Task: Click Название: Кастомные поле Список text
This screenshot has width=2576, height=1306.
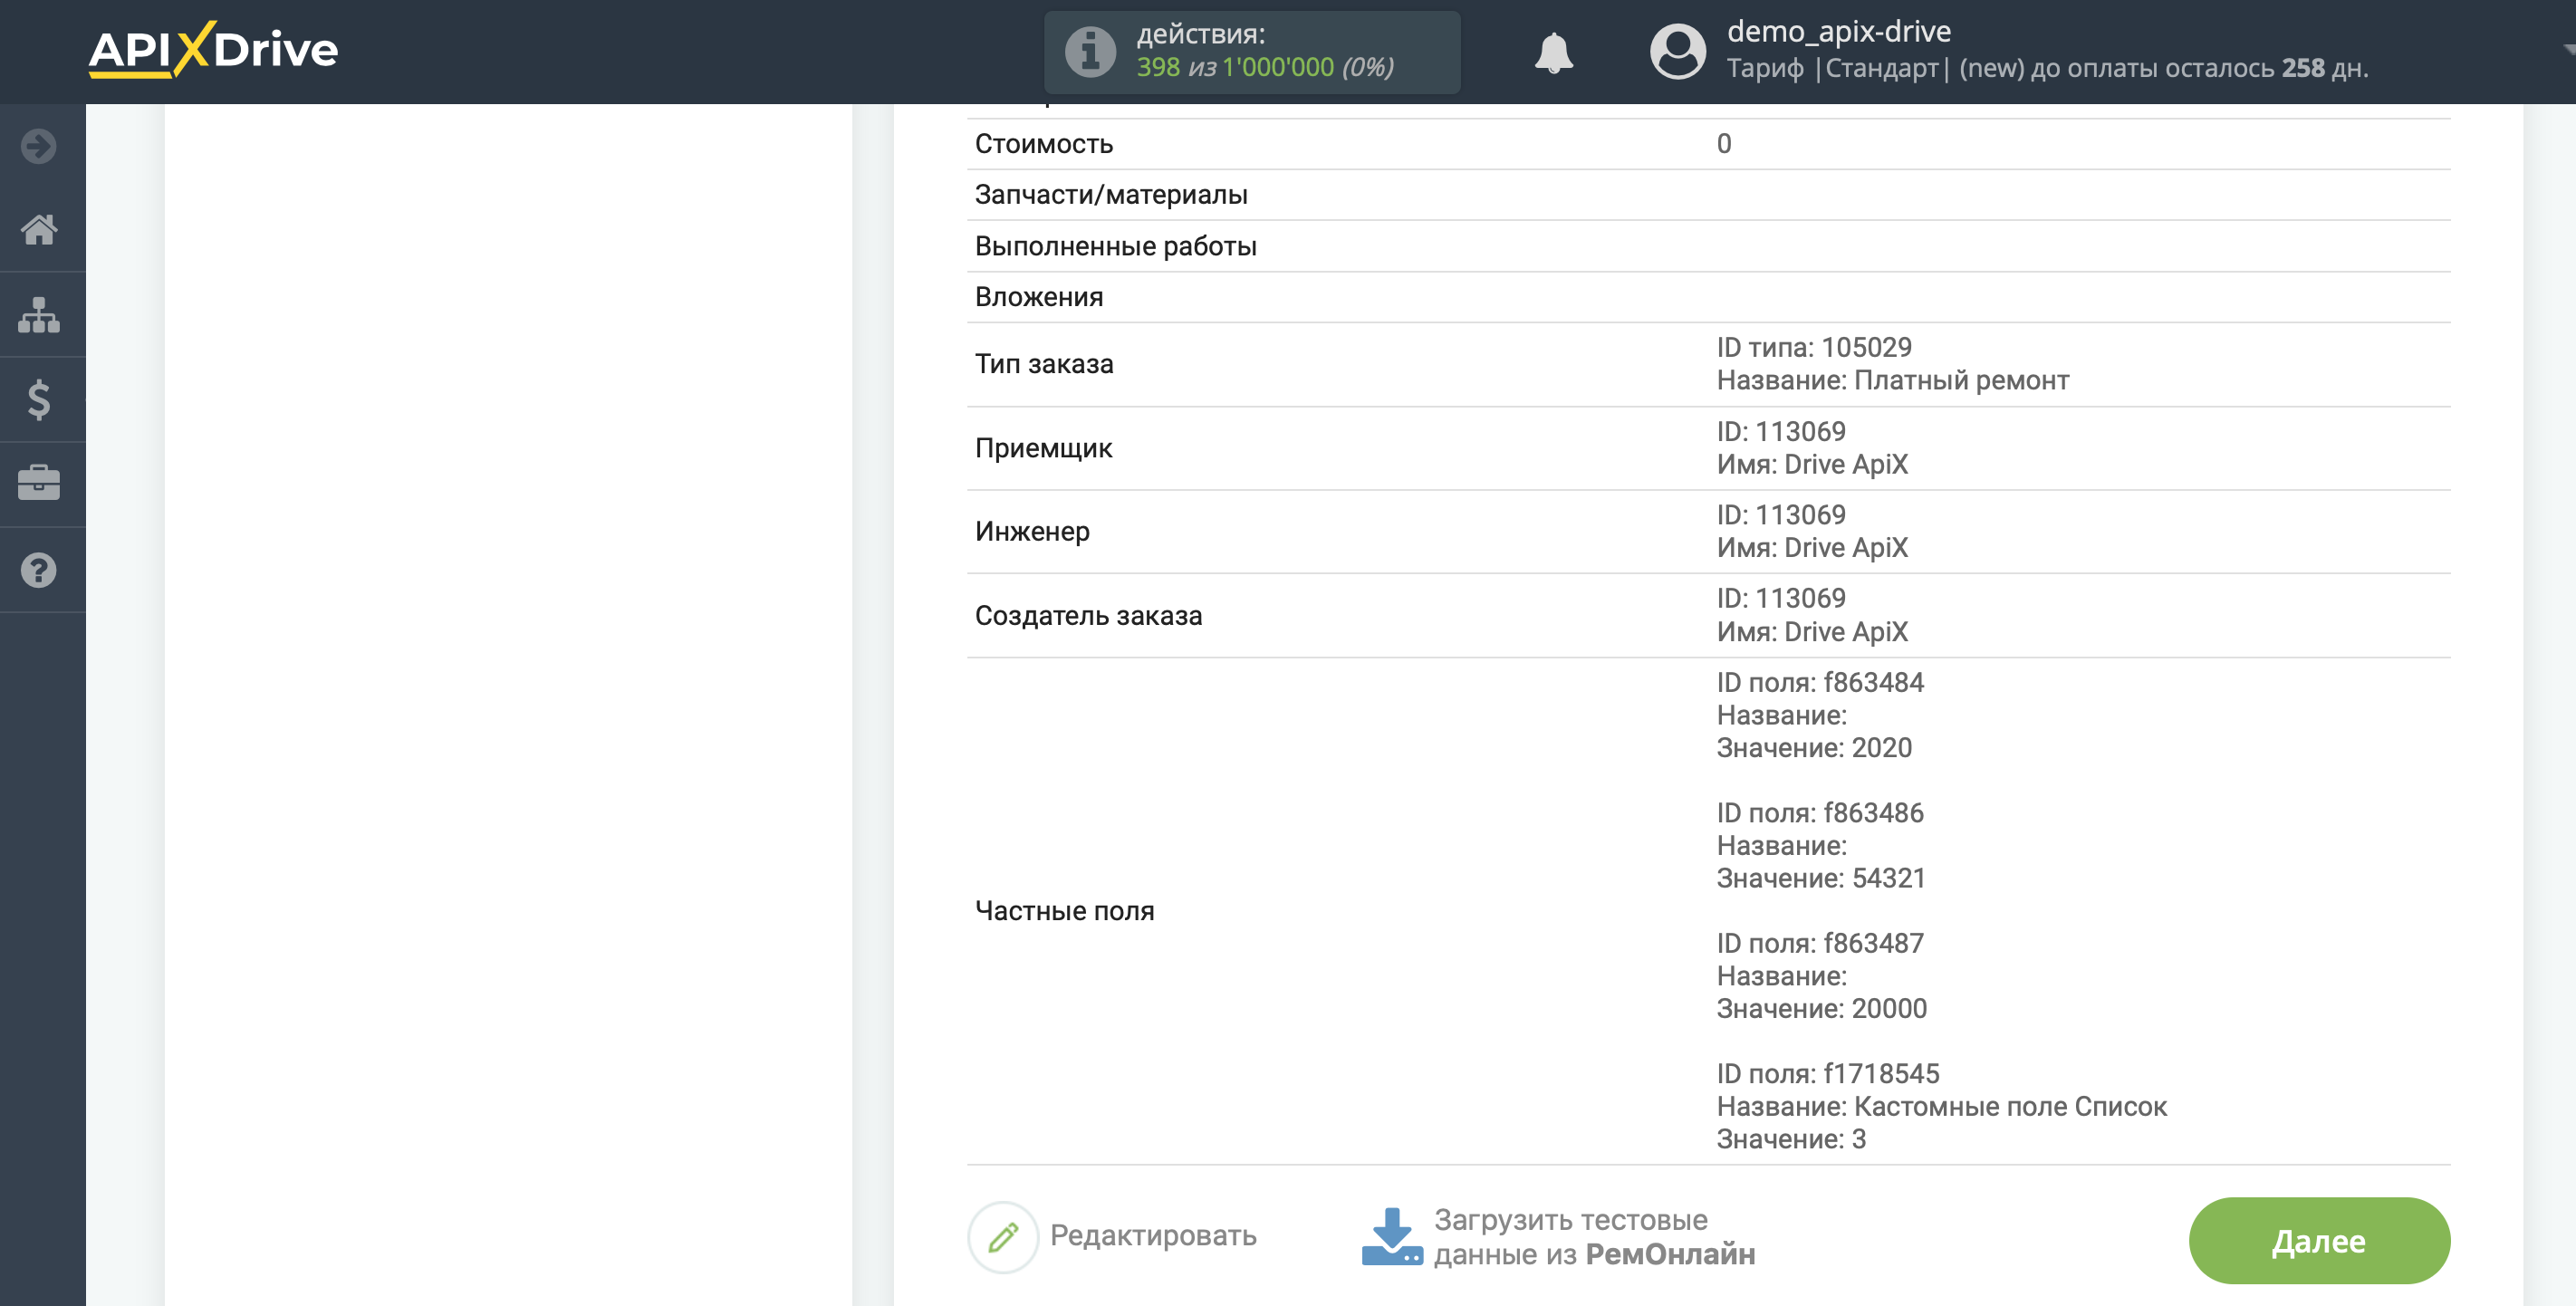Action: pos(1942,1106)
